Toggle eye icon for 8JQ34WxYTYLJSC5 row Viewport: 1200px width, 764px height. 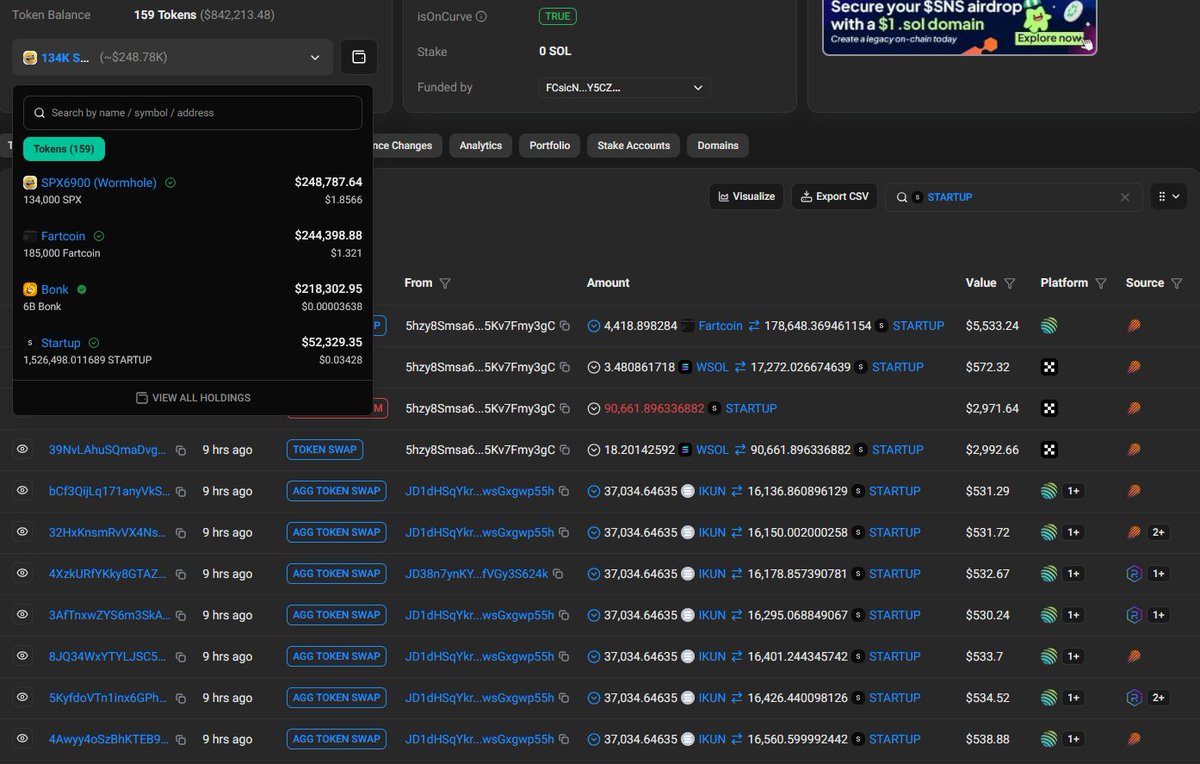[x=22, y=656]
